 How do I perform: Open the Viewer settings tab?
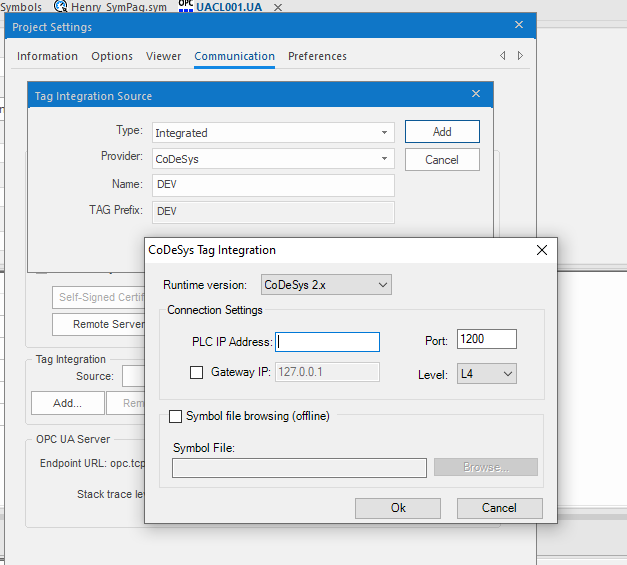coord(164,56)
